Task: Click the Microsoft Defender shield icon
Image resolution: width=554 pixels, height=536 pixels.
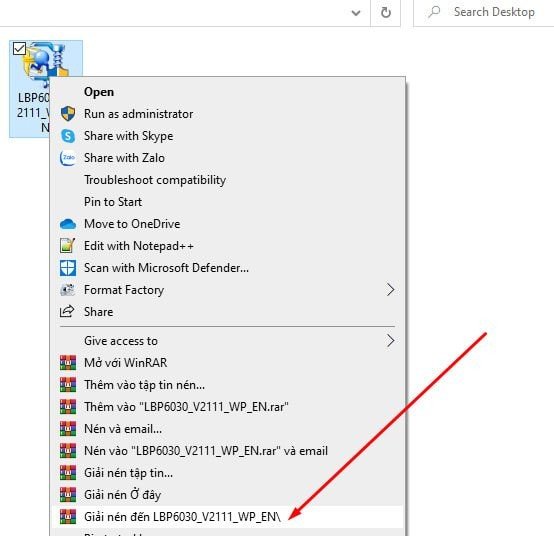Action: (x=68, y=268)
